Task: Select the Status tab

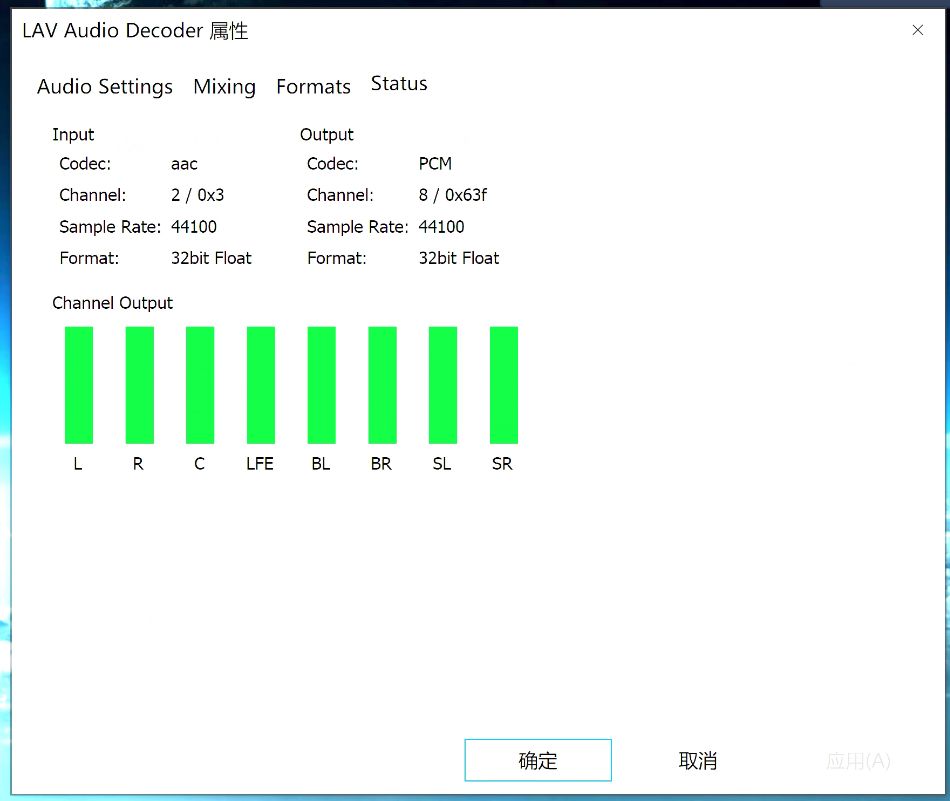Action: pos(399,84)
